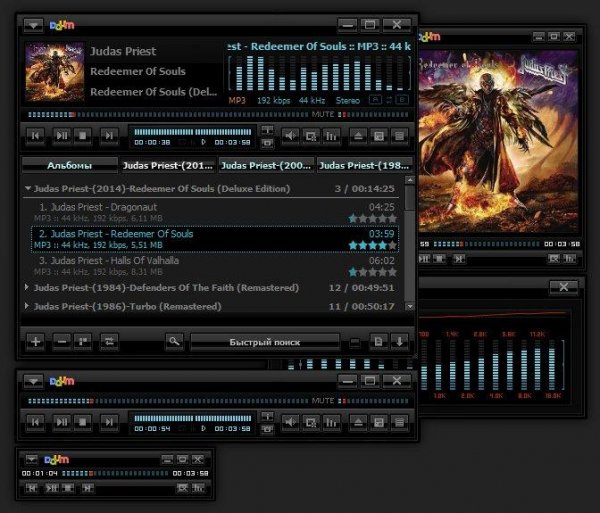Close the equalizer window
Viewport: 600px width, 513px height.
pos(564,287)
